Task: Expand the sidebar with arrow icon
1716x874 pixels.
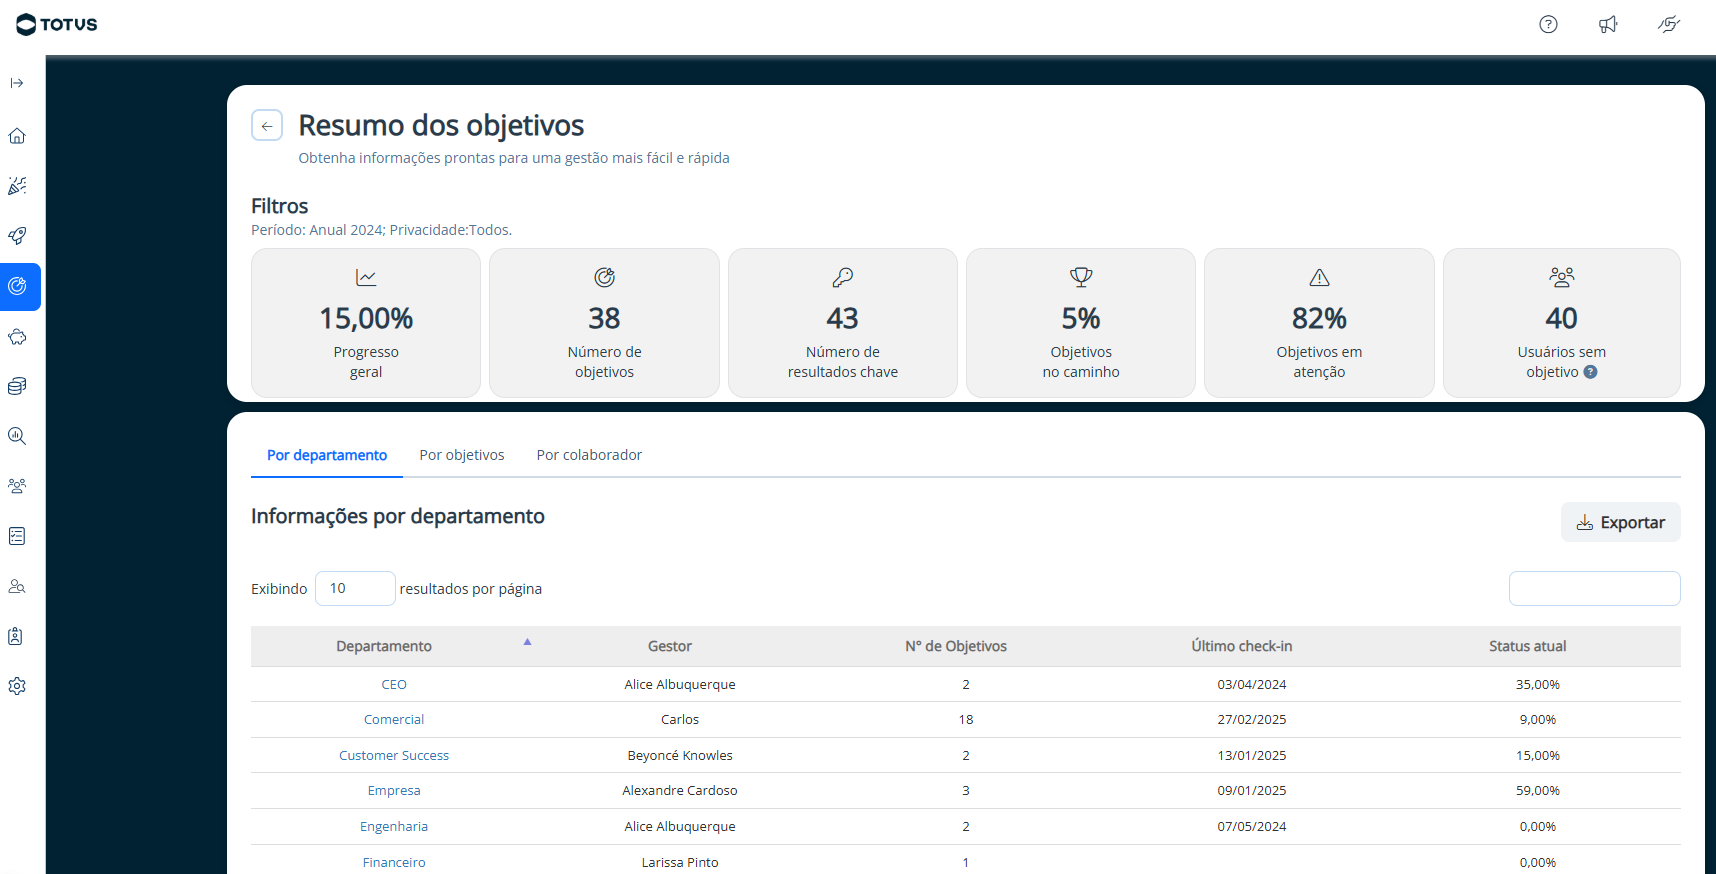Action: tap(17, 83)
